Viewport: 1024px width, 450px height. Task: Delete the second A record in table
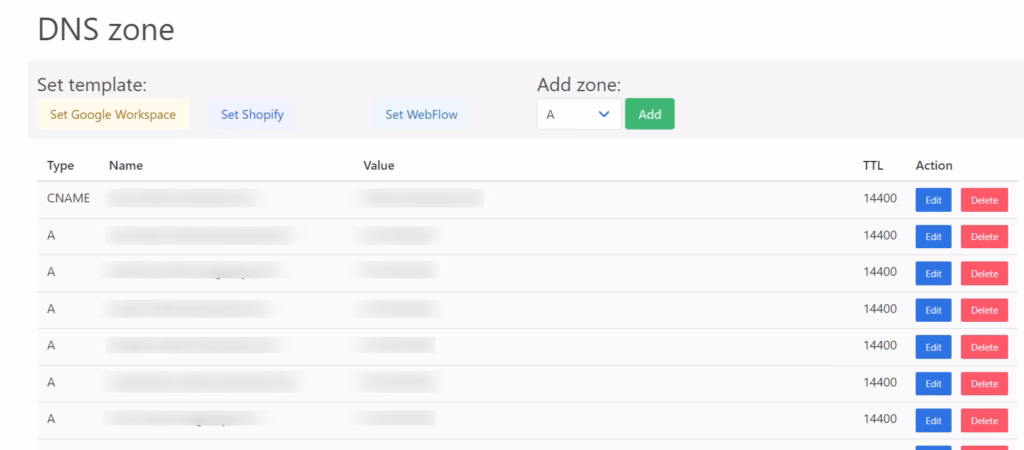click(x=984, y=274)
